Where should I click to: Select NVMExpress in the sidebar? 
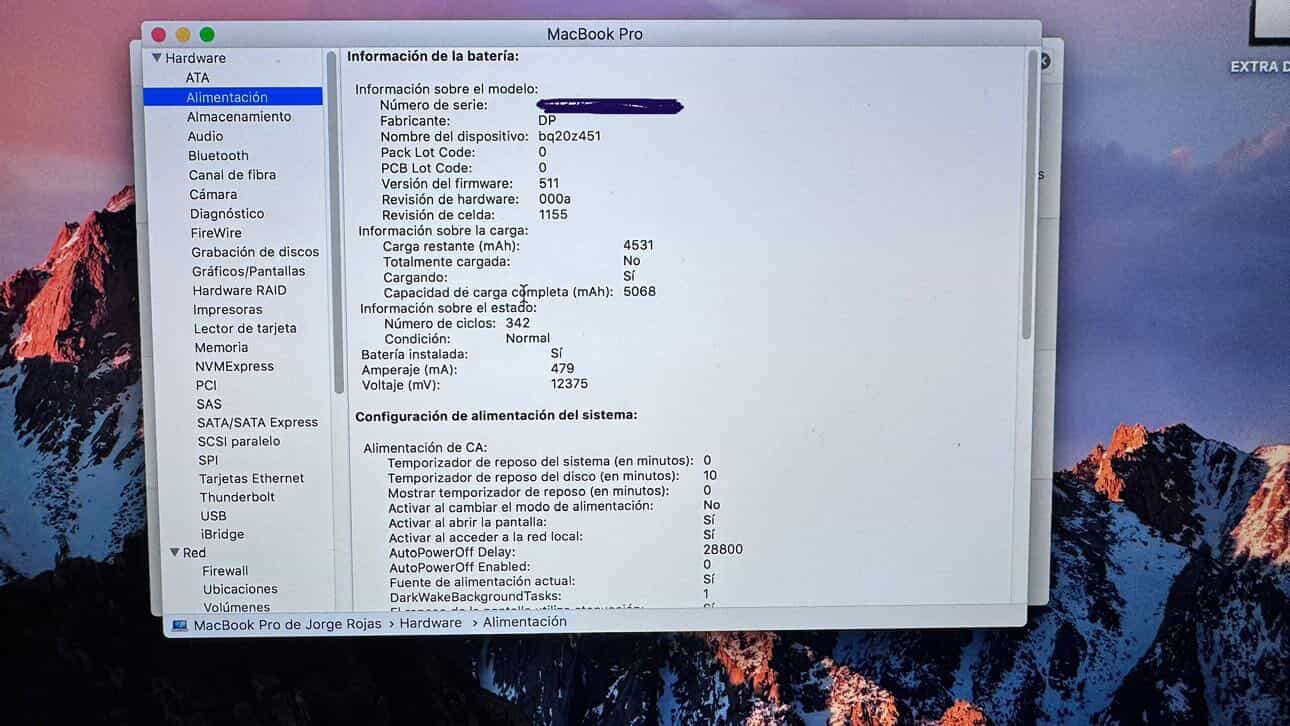pyautogui.click(x=234, y=366)
